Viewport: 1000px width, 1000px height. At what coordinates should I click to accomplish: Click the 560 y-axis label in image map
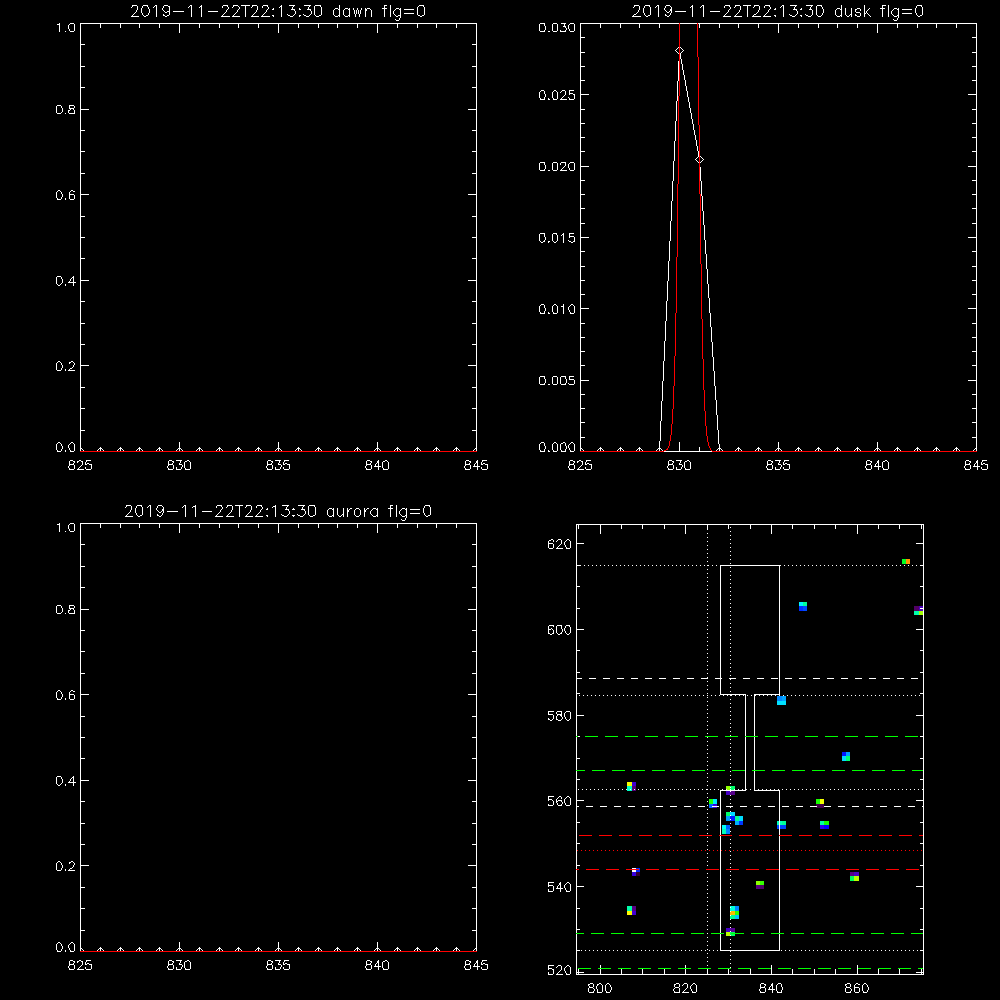pyautogui.click(x=558, y=802)
